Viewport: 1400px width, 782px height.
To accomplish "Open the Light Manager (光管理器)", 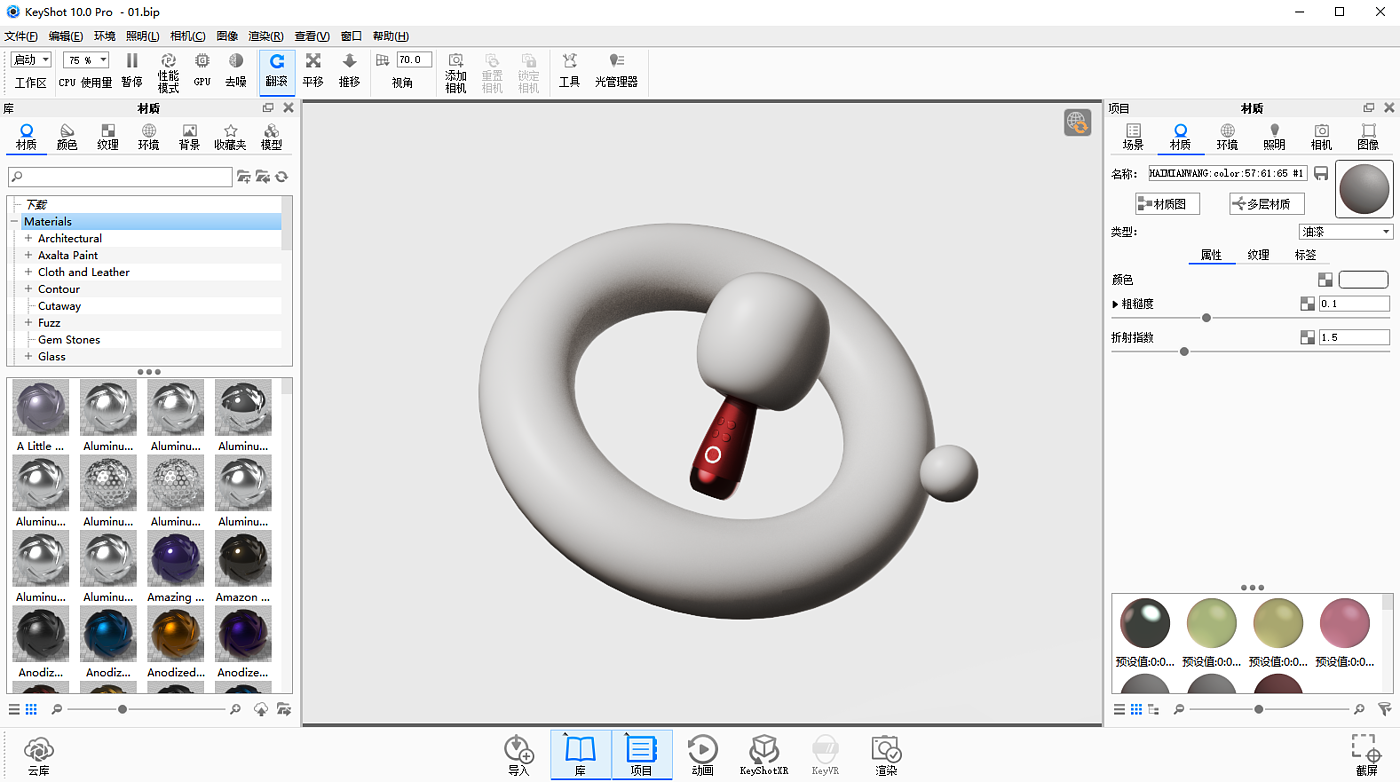I will [616, 70].
